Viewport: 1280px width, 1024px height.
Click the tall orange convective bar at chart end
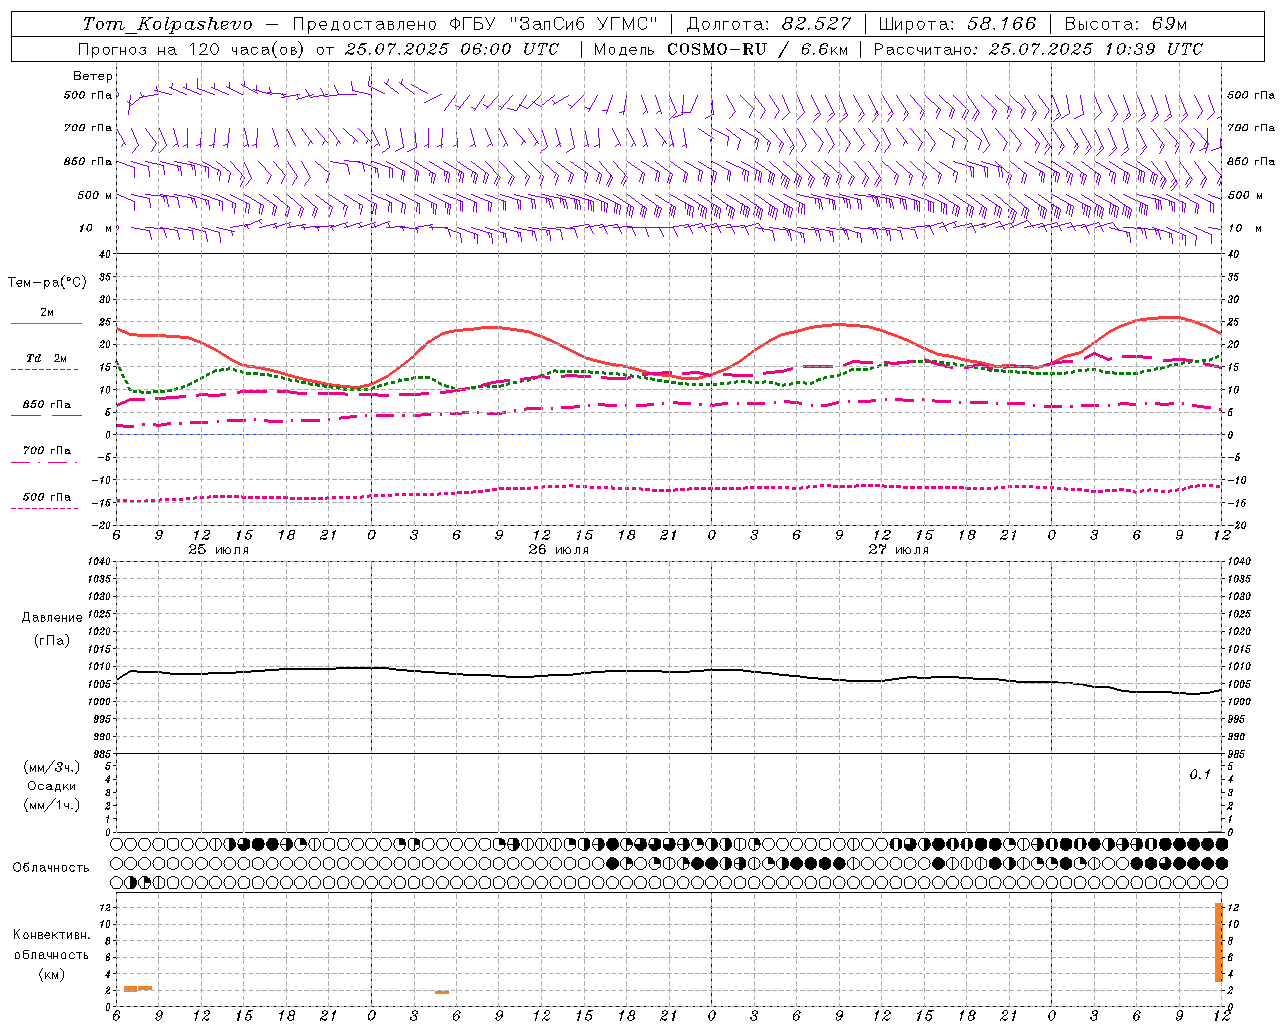click(x=1219, y=942)
